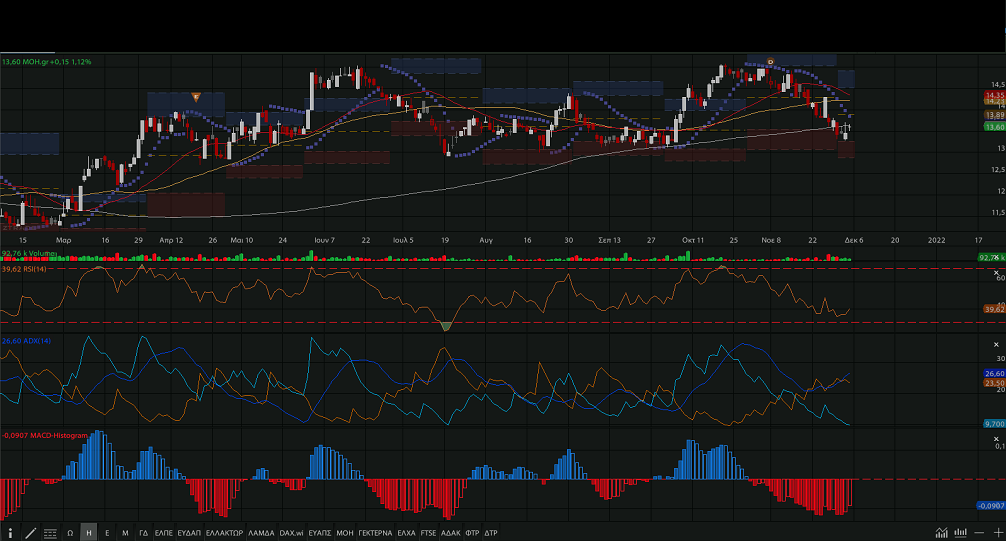1006x541 pixels.
Task: Open the ΦΤΡ ticker
Action: tap(472, 533)
